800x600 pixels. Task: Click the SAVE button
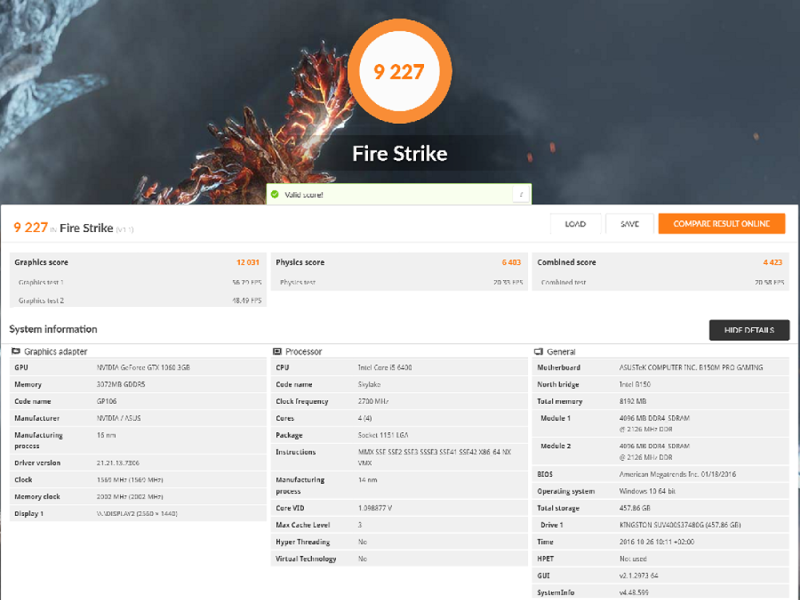[630, 224]
